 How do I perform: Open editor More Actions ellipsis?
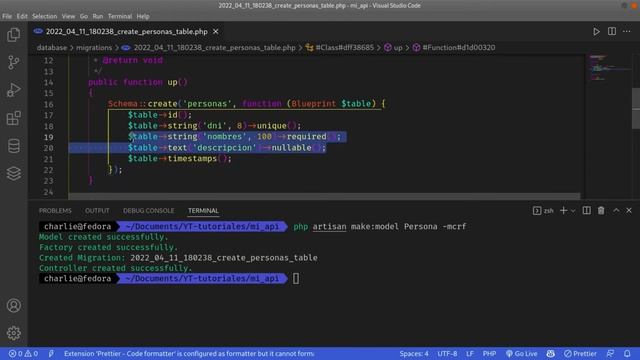coord(627,31)
